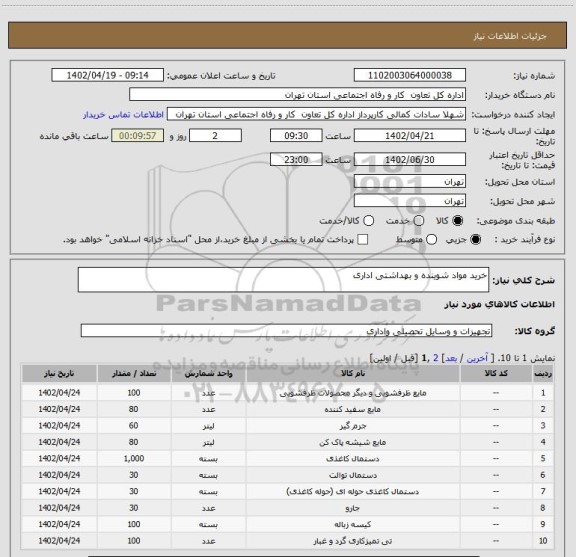
Task: Select the خدمت radio button
Action: click(418, 221)
